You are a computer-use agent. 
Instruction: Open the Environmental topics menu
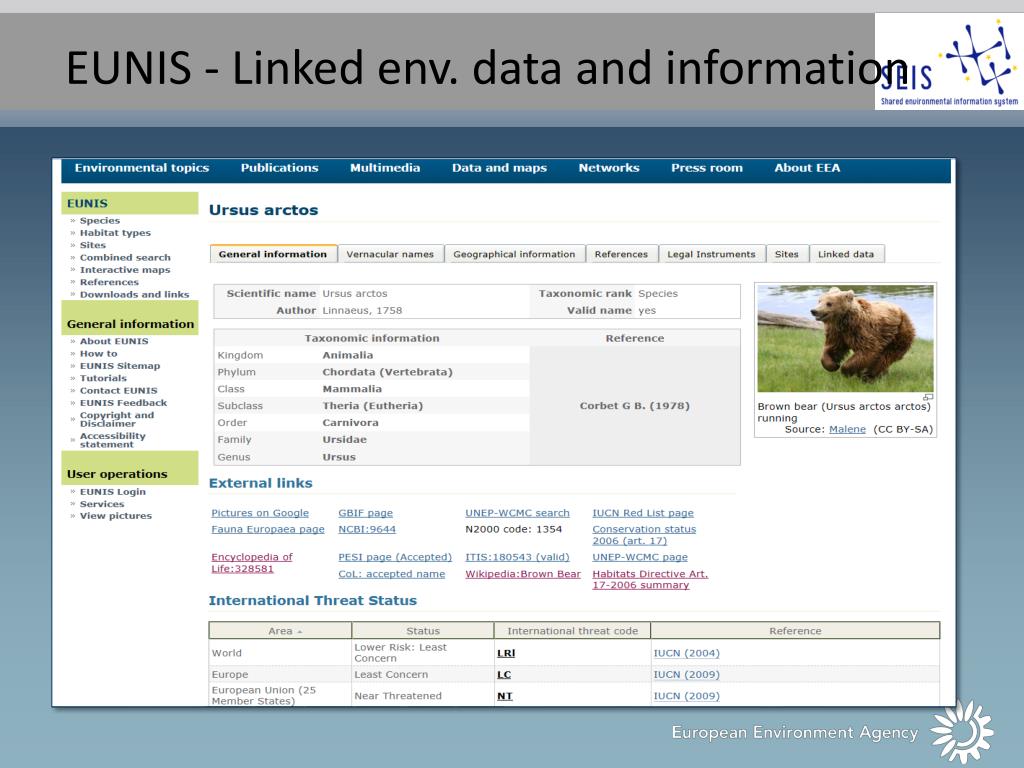142,168
